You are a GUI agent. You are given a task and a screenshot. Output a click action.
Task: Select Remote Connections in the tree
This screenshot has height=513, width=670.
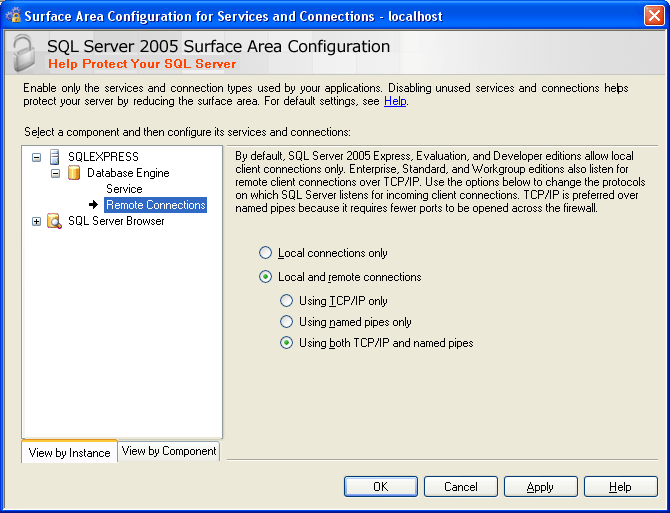[156, 205]
